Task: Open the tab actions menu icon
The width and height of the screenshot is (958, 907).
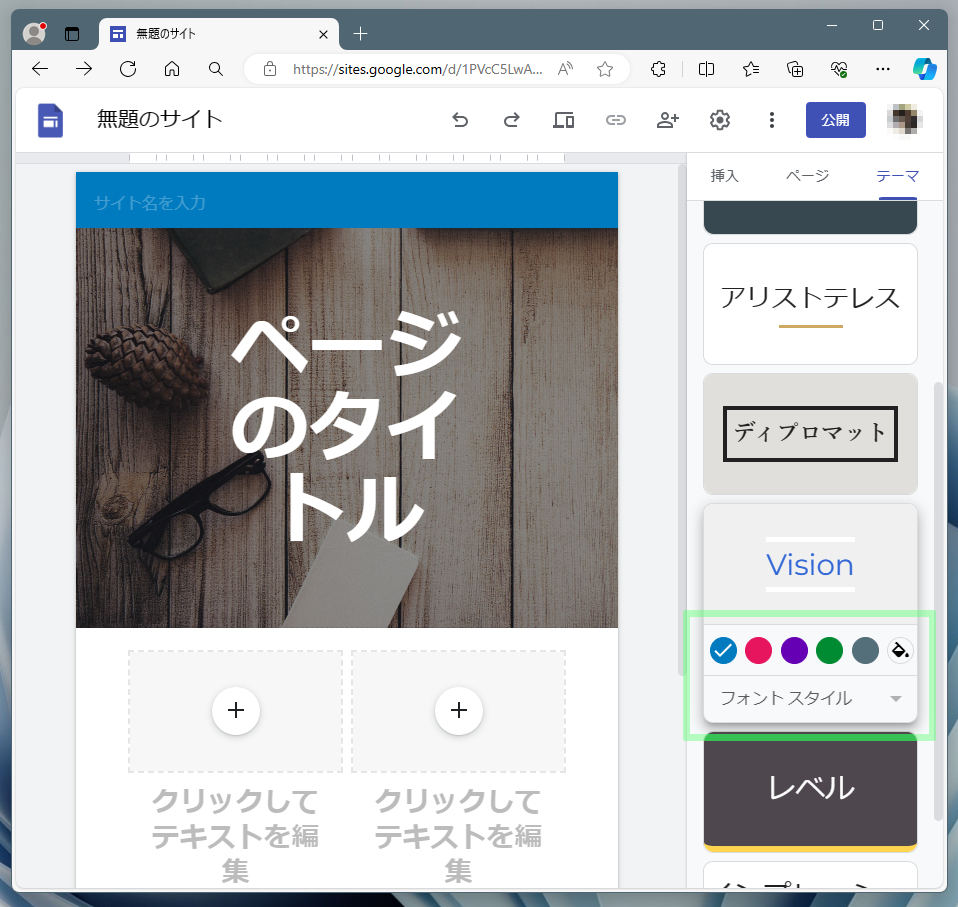Action: click(72, 34)
